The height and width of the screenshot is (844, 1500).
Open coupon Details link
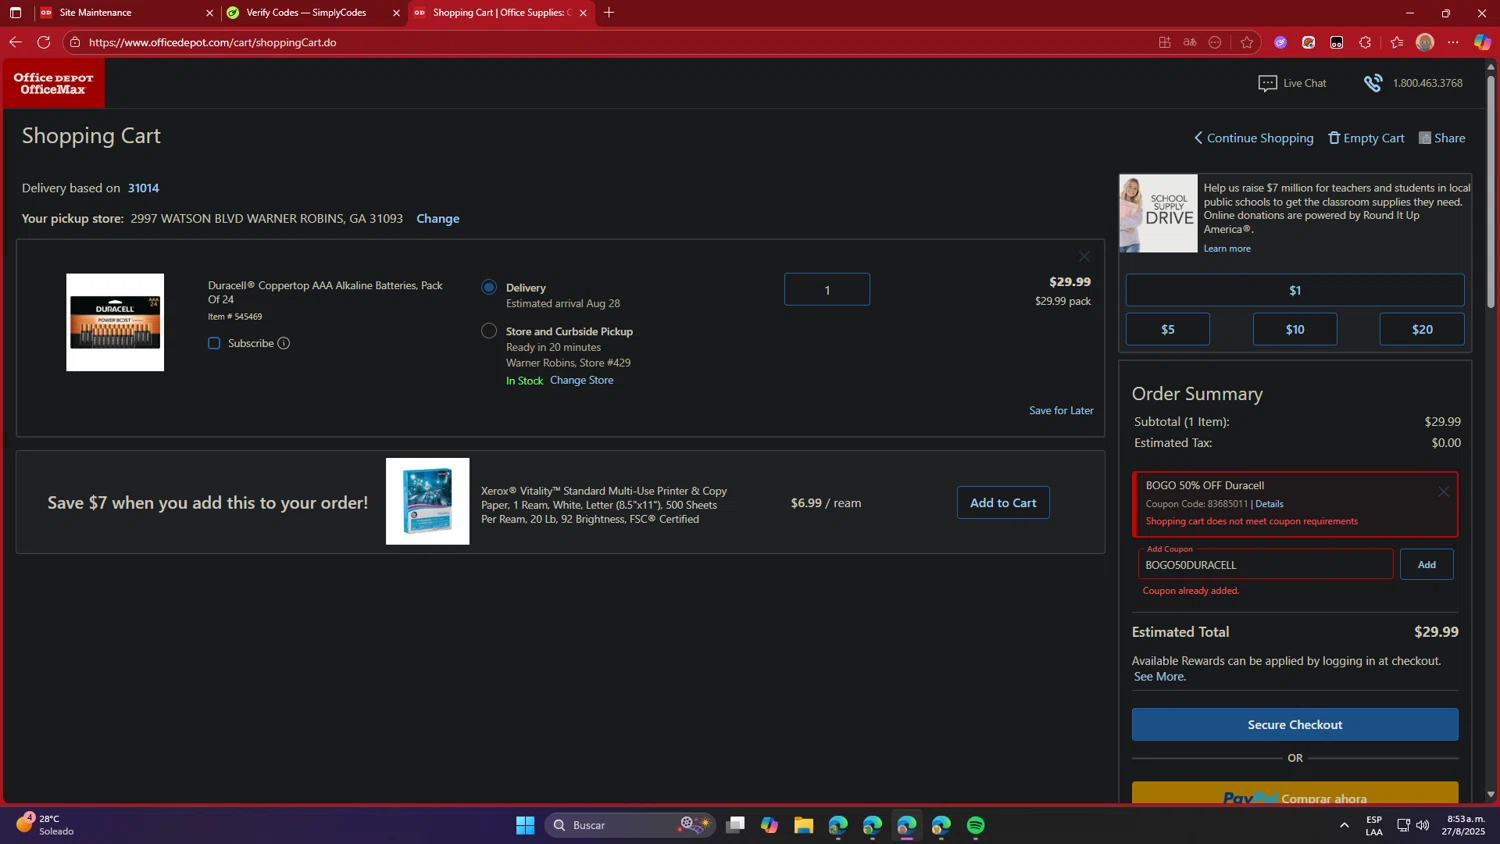(1269, 504)
